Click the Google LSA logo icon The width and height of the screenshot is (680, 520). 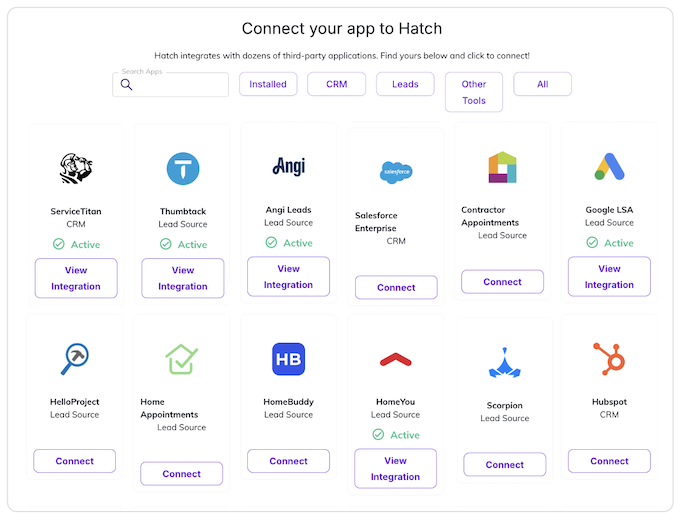(609, 166)
